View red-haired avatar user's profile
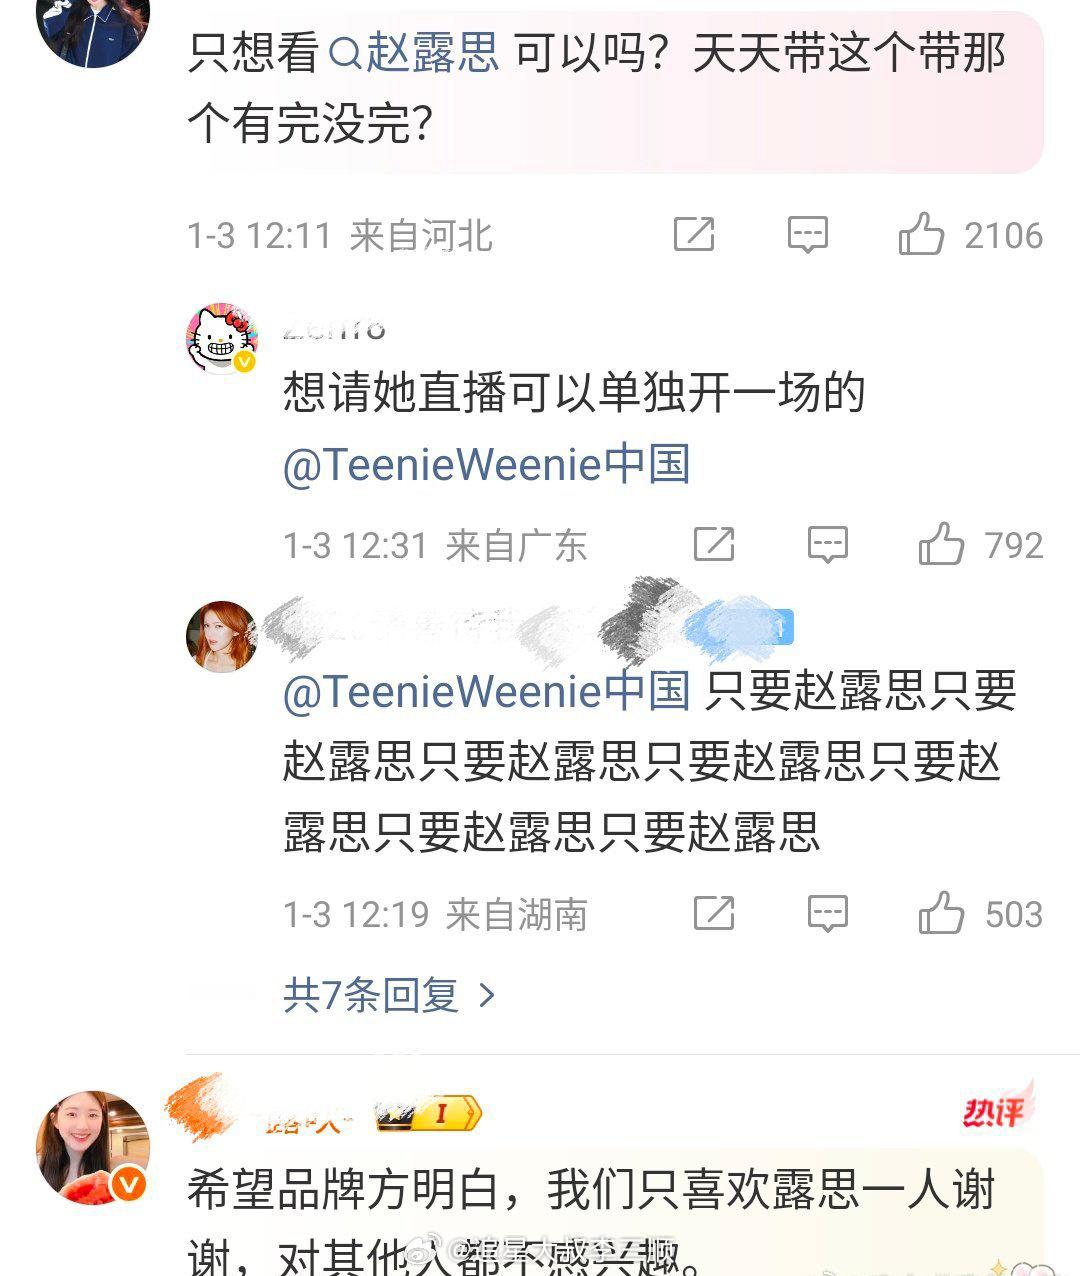This screenshot has width=1080, height=1276. pos(222,636)
